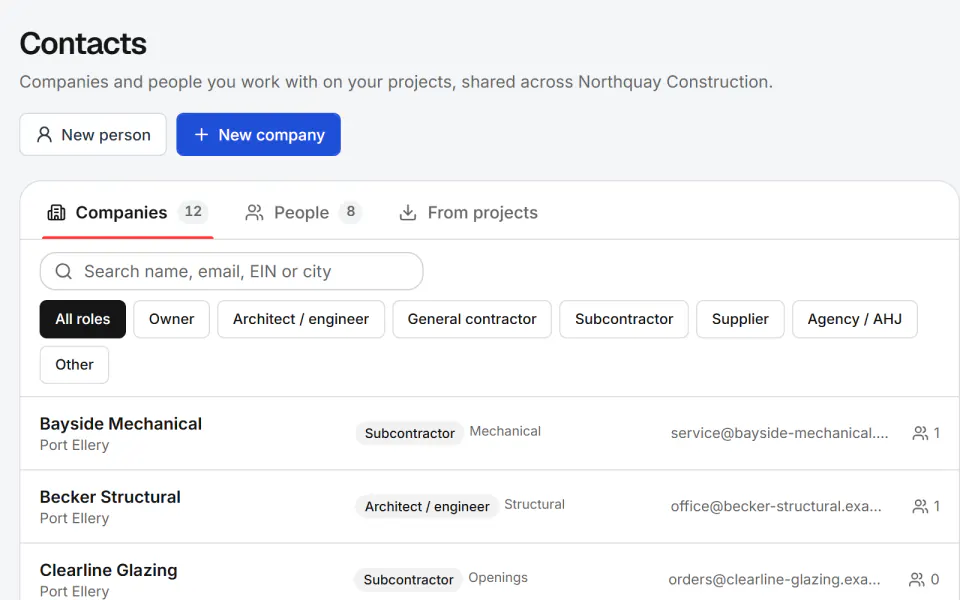Image resolution: width=960 pixels, height=600 pixels.
Task: Open the Companies tab
Action: pos(127,212)
